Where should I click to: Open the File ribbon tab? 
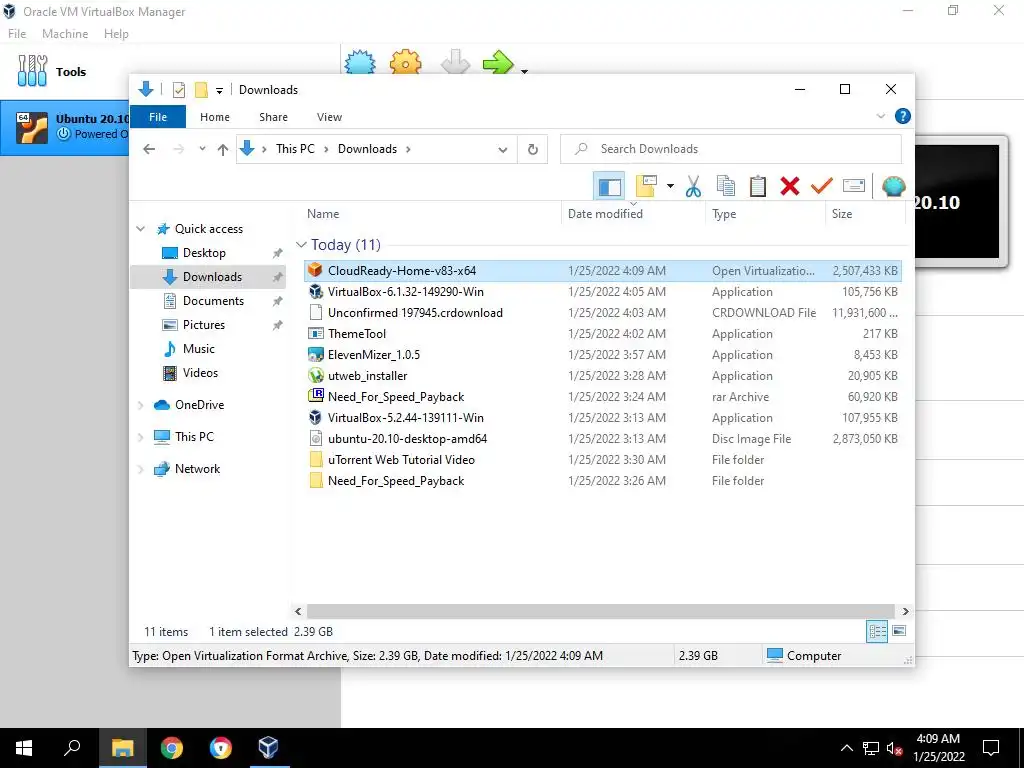click(x=158, y=117)
